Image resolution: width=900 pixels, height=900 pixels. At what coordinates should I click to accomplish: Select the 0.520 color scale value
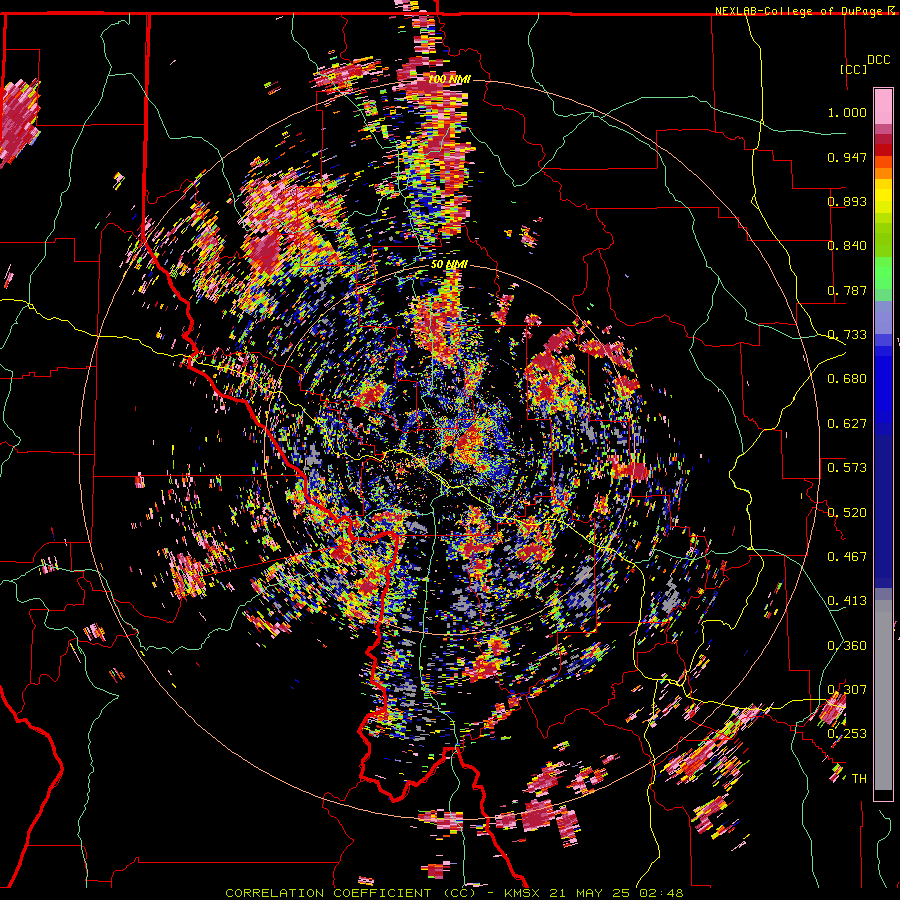point(847,513)
